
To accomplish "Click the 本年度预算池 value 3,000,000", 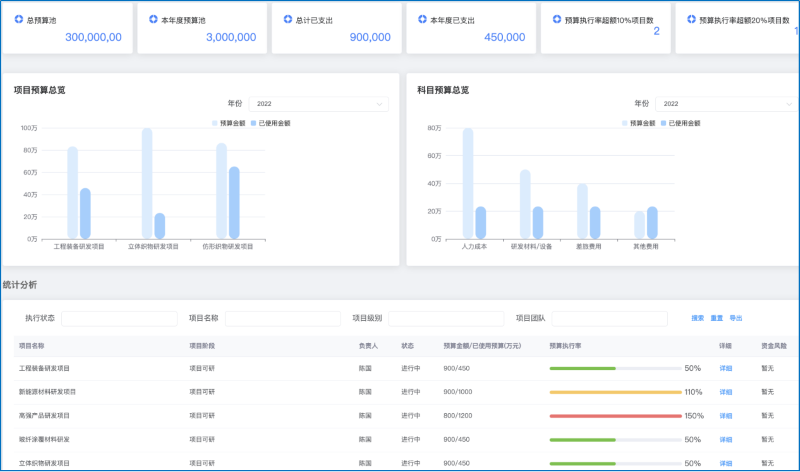I will (x=231, y=37).
